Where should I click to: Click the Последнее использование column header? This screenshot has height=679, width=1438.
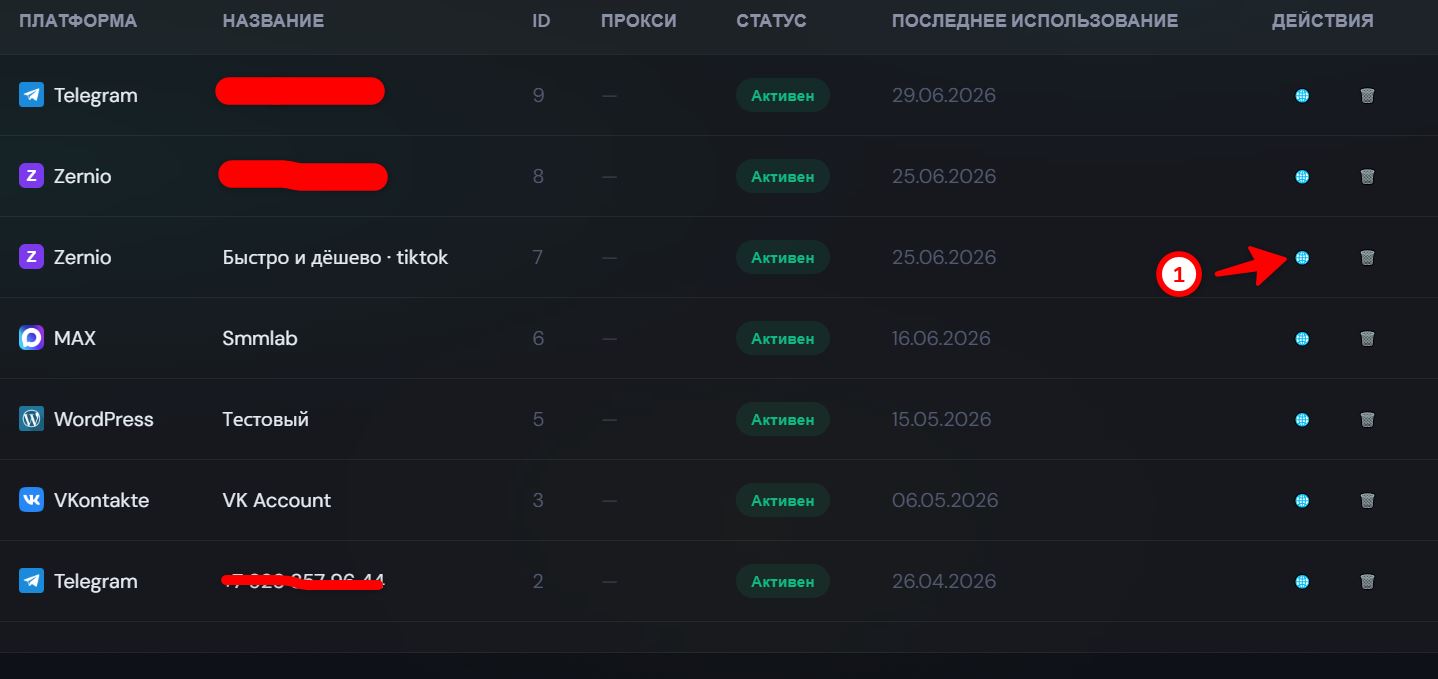tap(1035, 21)
